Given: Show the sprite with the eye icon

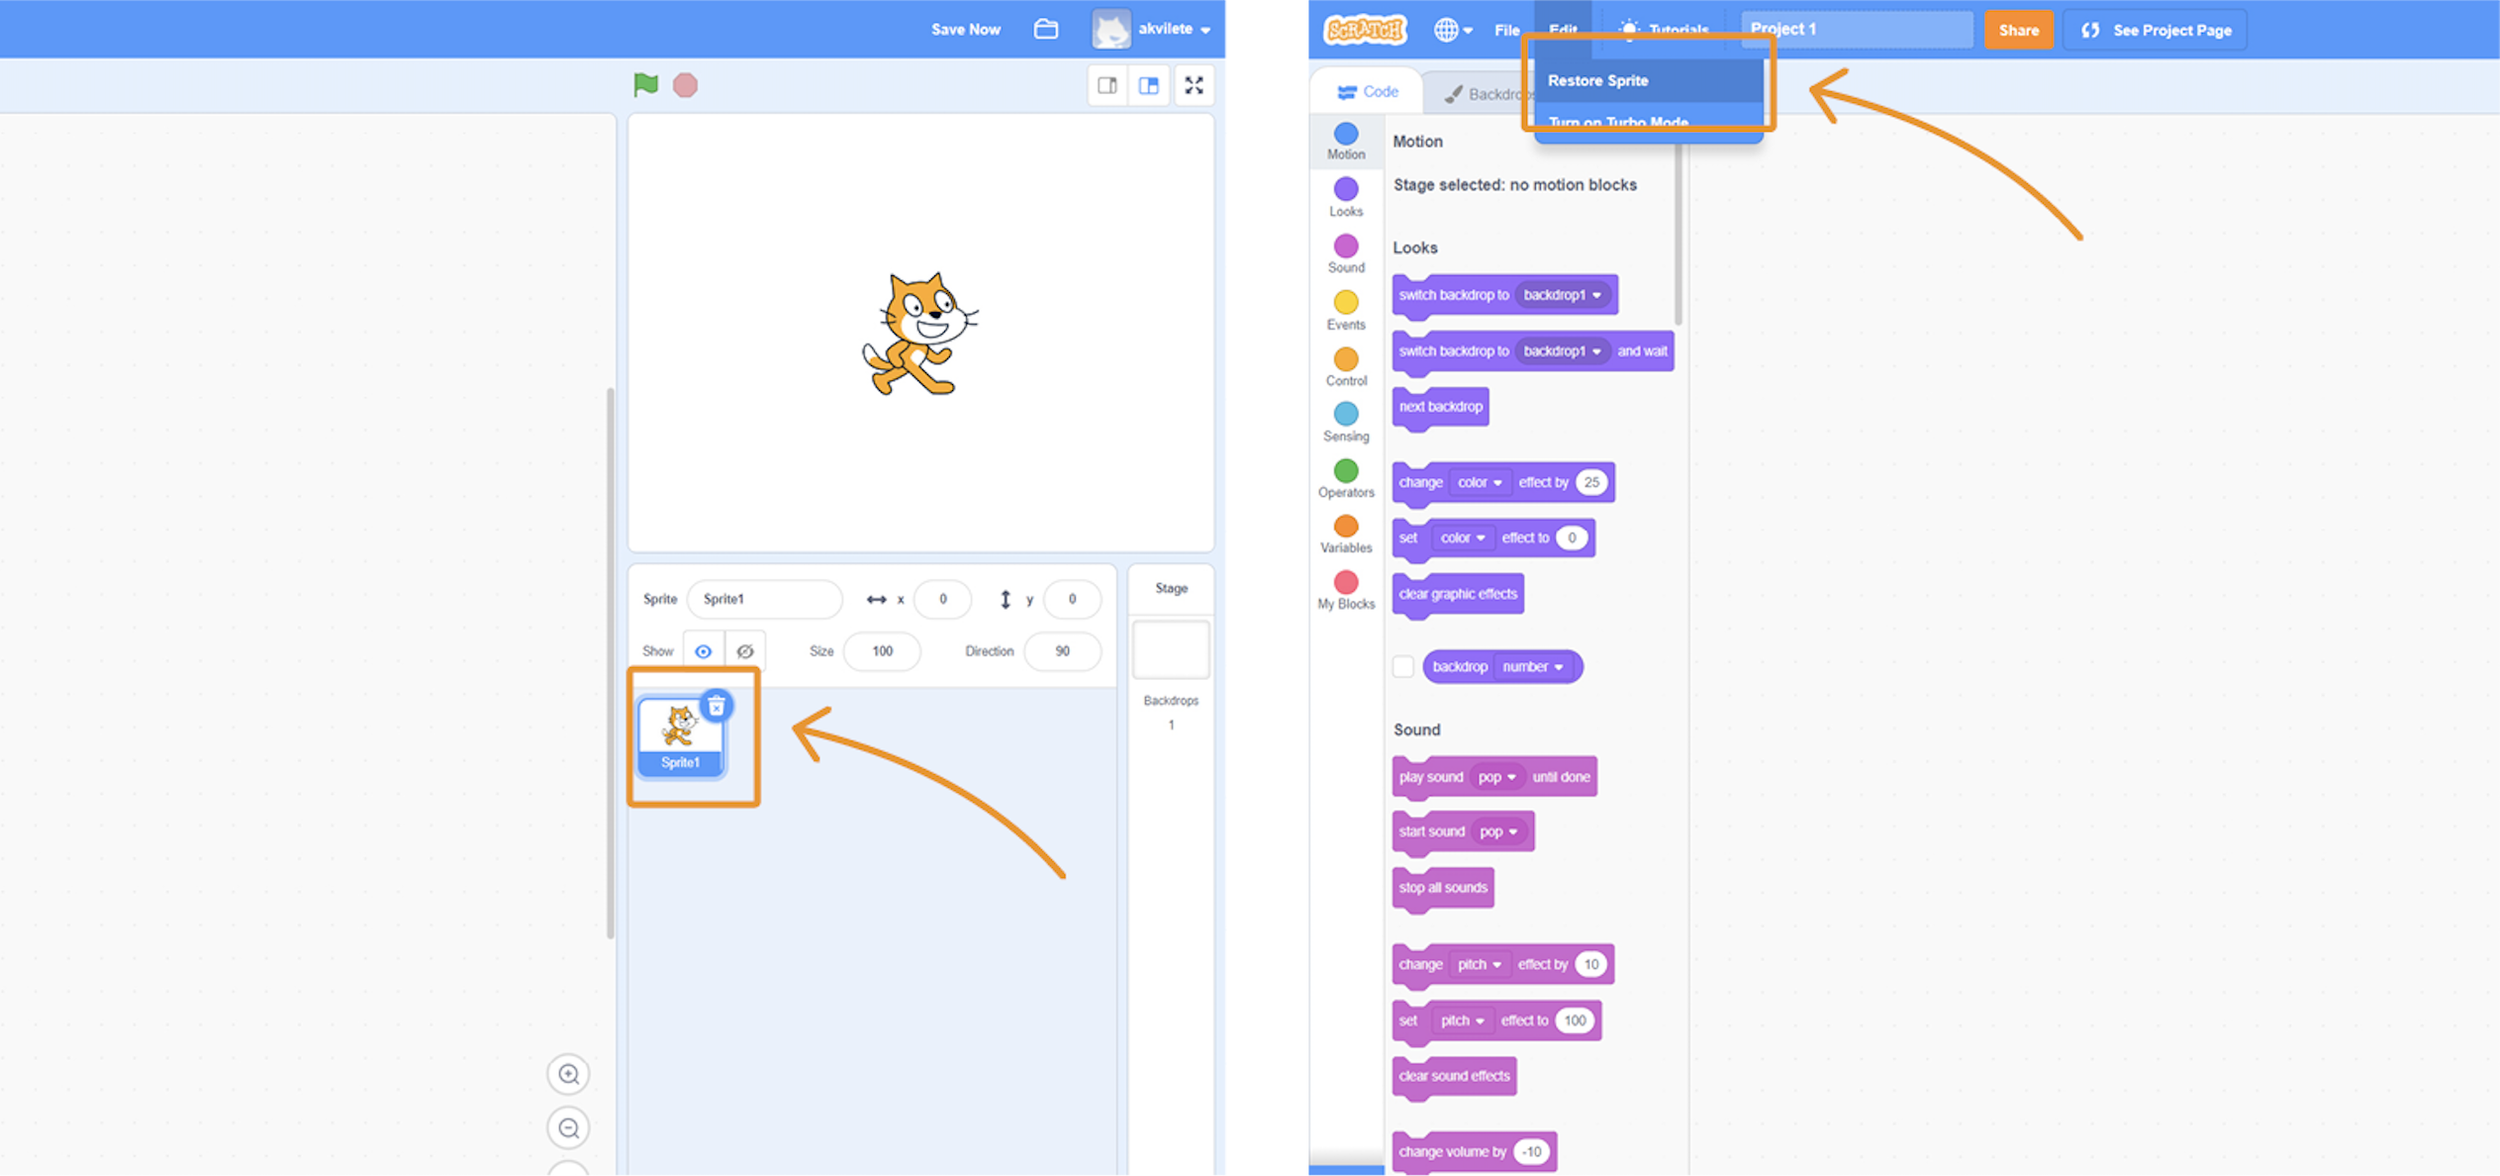Looking at the screenshot, I should (703, 651).
